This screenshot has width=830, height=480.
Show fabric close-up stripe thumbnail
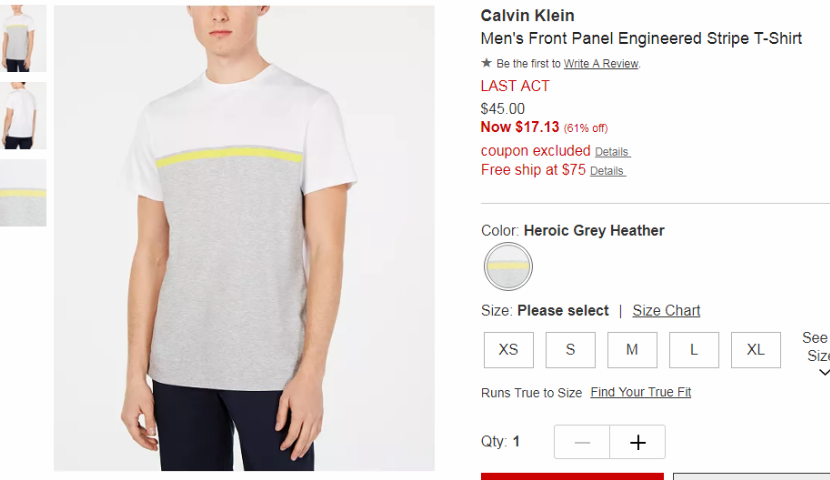coord(23,193)
